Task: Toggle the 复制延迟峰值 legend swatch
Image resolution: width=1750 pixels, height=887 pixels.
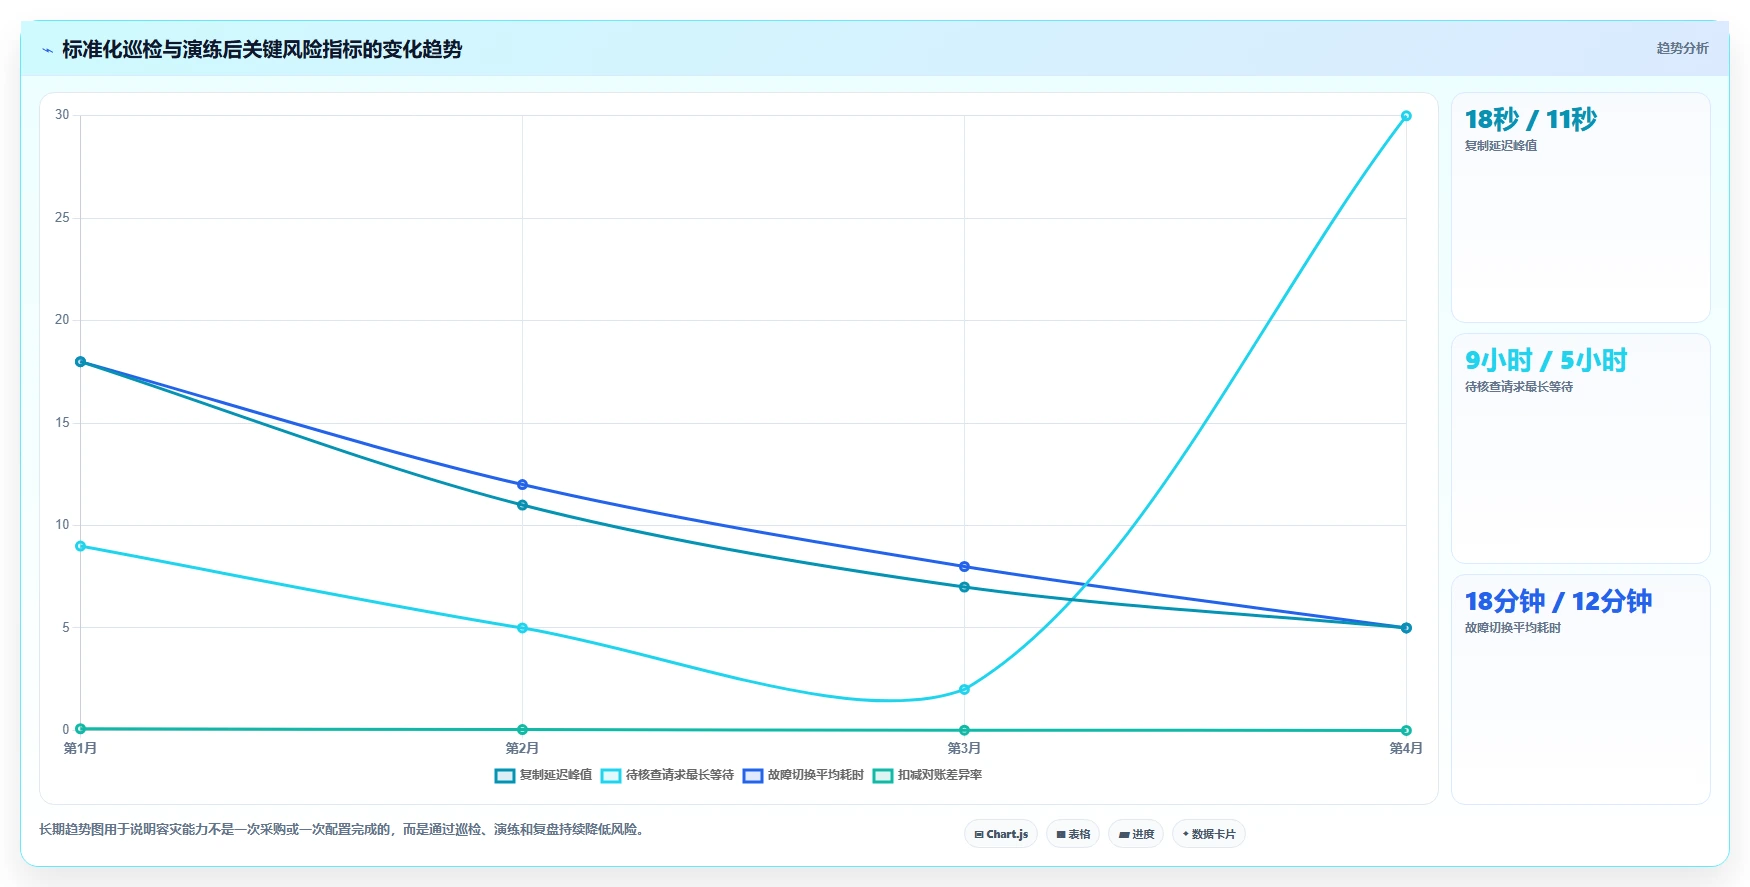Action: pyautogui.click(x=505, y=776)
